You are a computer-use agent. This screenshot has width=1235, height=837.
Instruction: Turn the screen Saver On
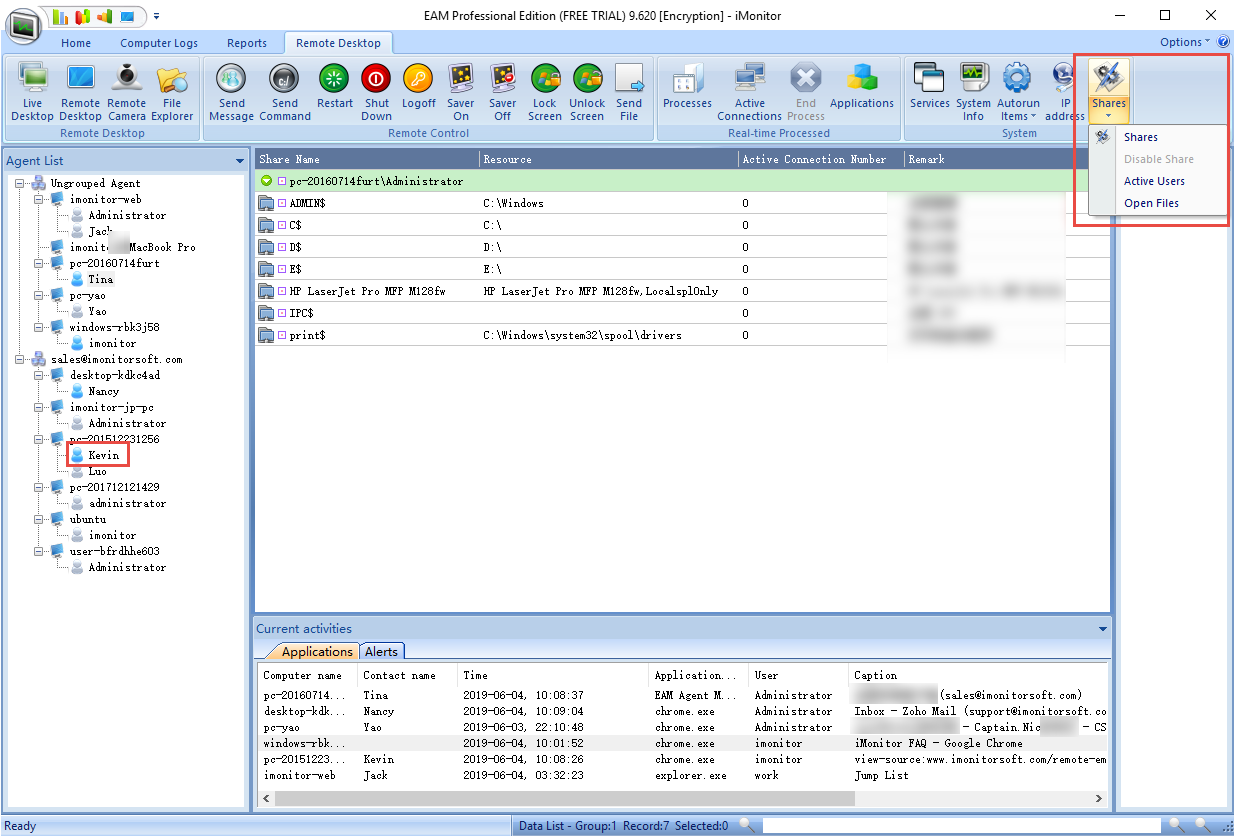[x=461, y=92]
